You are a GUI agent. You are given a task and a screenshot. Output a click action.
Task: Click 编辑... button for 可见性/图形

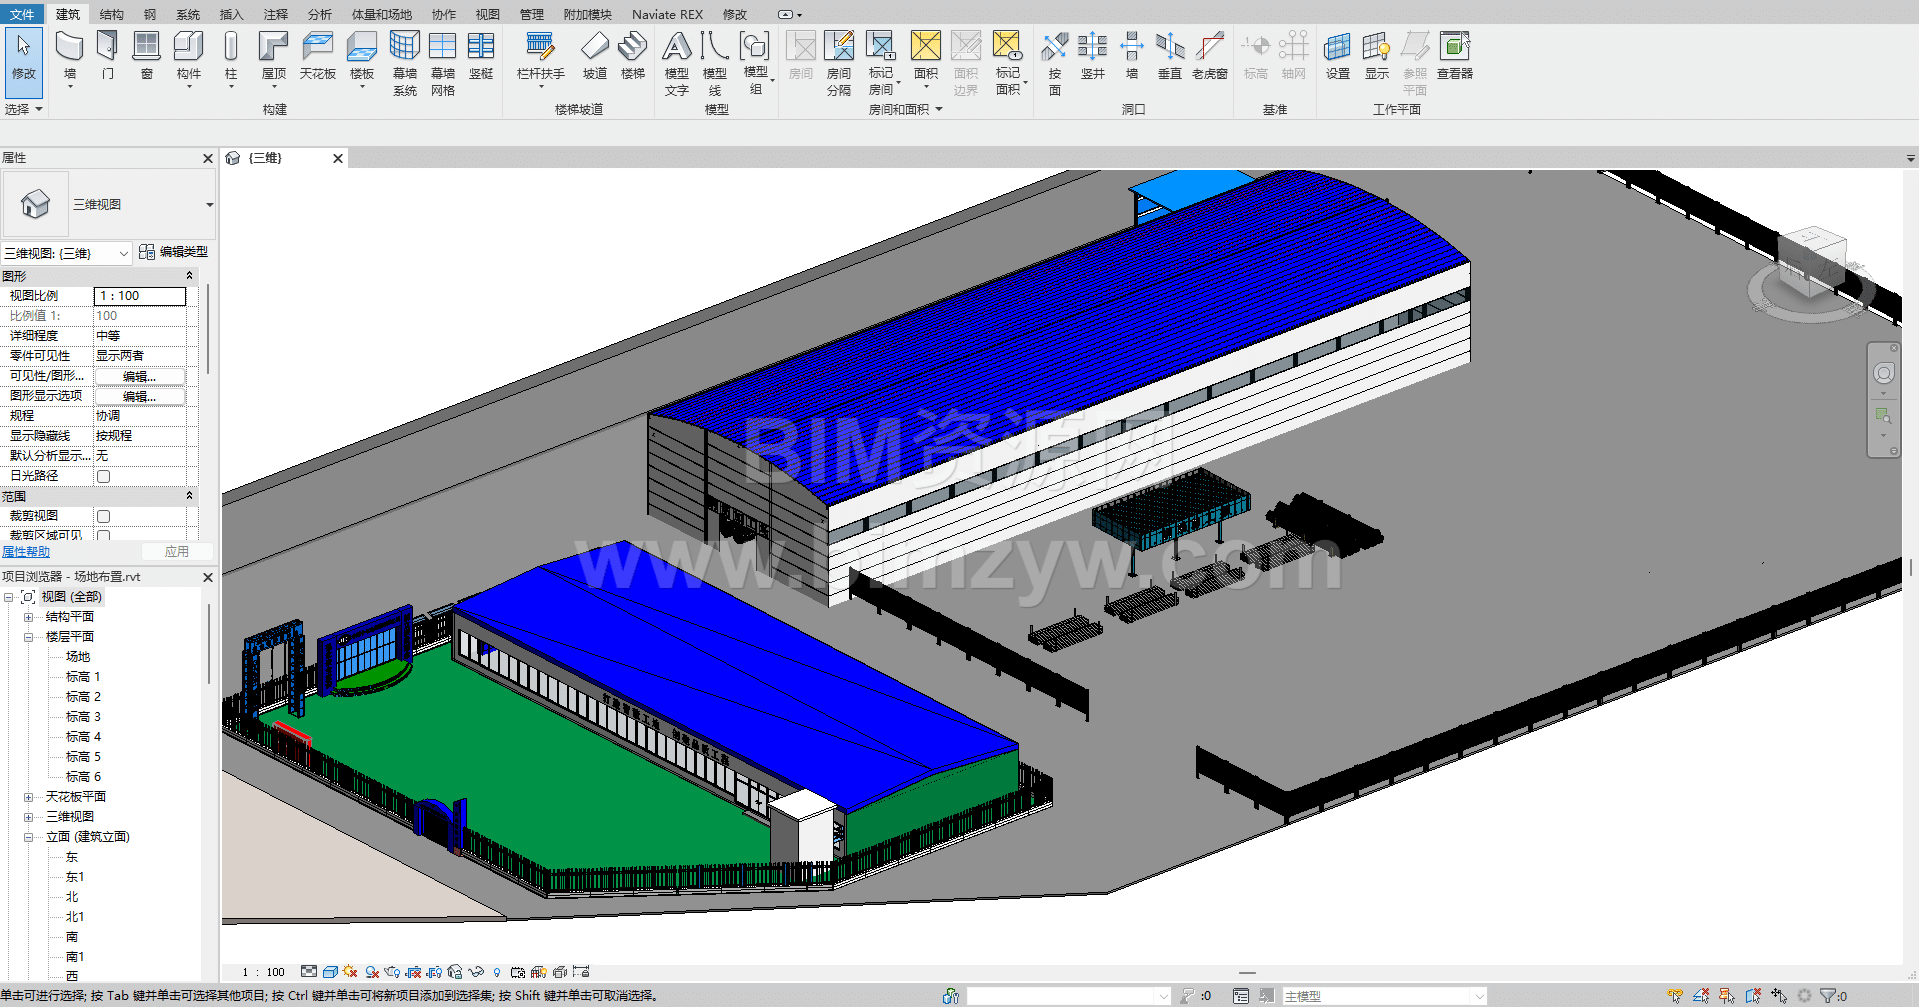point(139,376)
